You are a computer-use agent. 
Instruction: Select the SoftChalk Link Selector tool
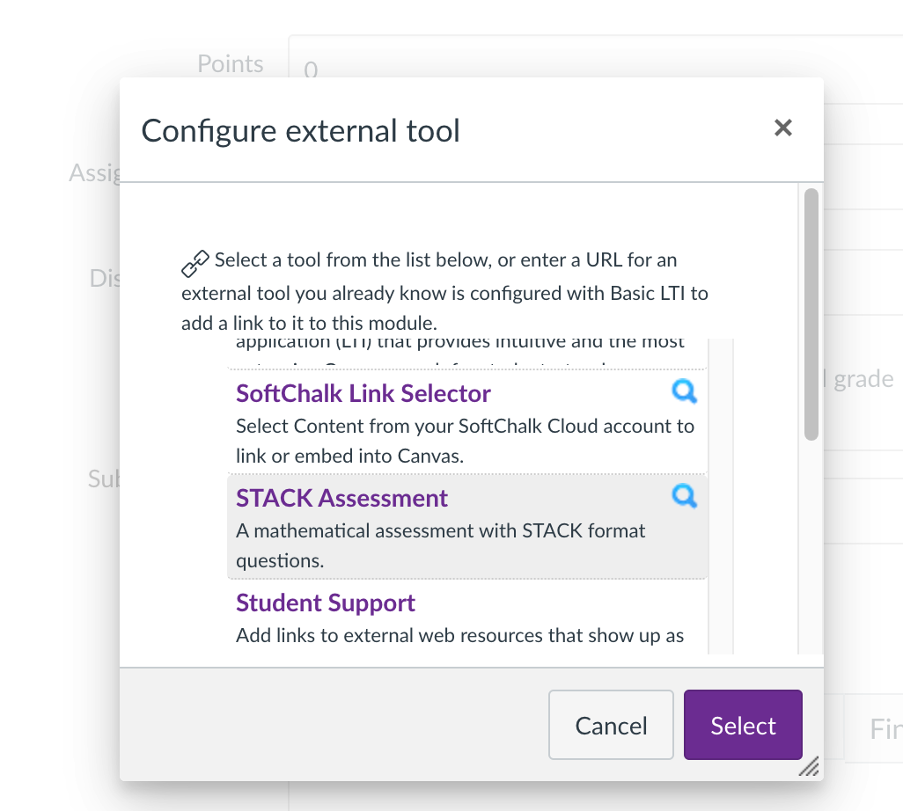(x=363, y=393)
